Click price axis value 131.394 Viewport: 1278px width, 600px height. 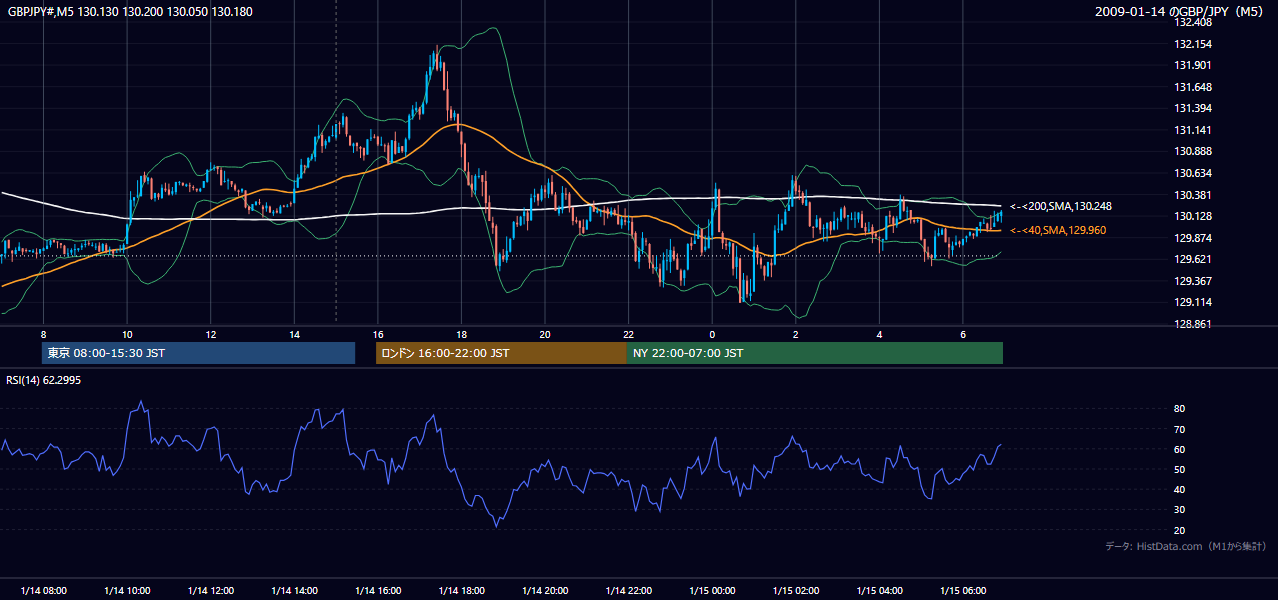[1195, 108]
